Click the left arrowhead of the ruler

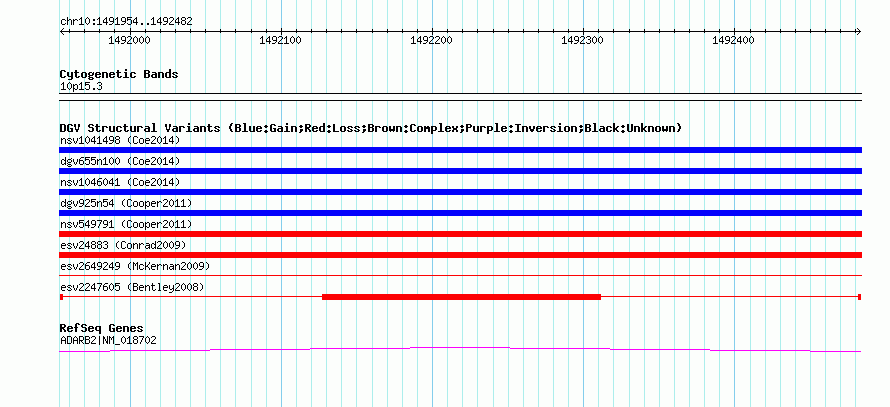coord(62,32)
